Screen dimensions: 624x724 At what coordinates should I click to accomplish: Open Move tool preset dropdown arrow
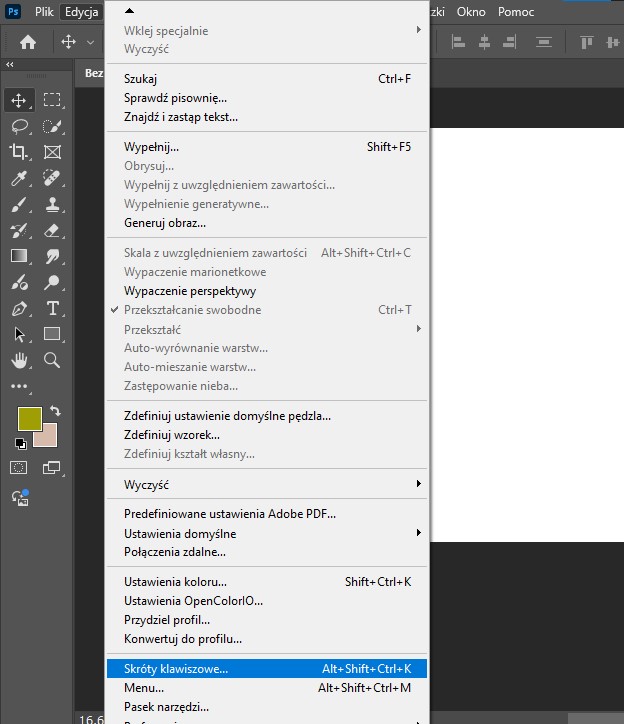[x=91, y=42]
